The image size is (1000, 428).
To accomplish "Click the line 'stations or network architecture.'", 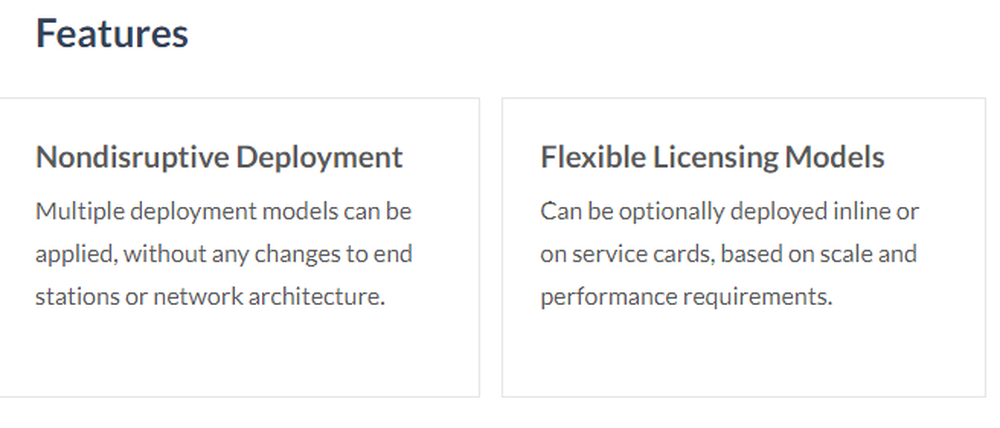I will point(210,297).
